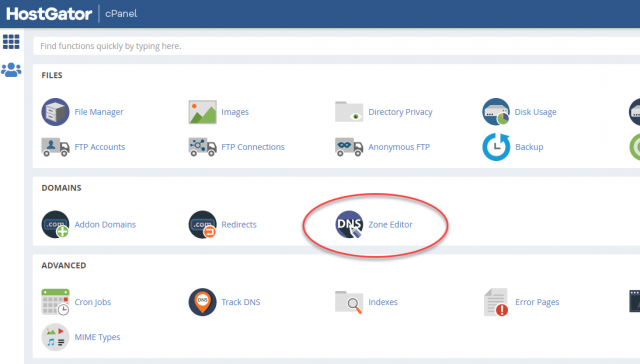
Task: Open the sidebar grid home icon
Action: tap(11, 42)
